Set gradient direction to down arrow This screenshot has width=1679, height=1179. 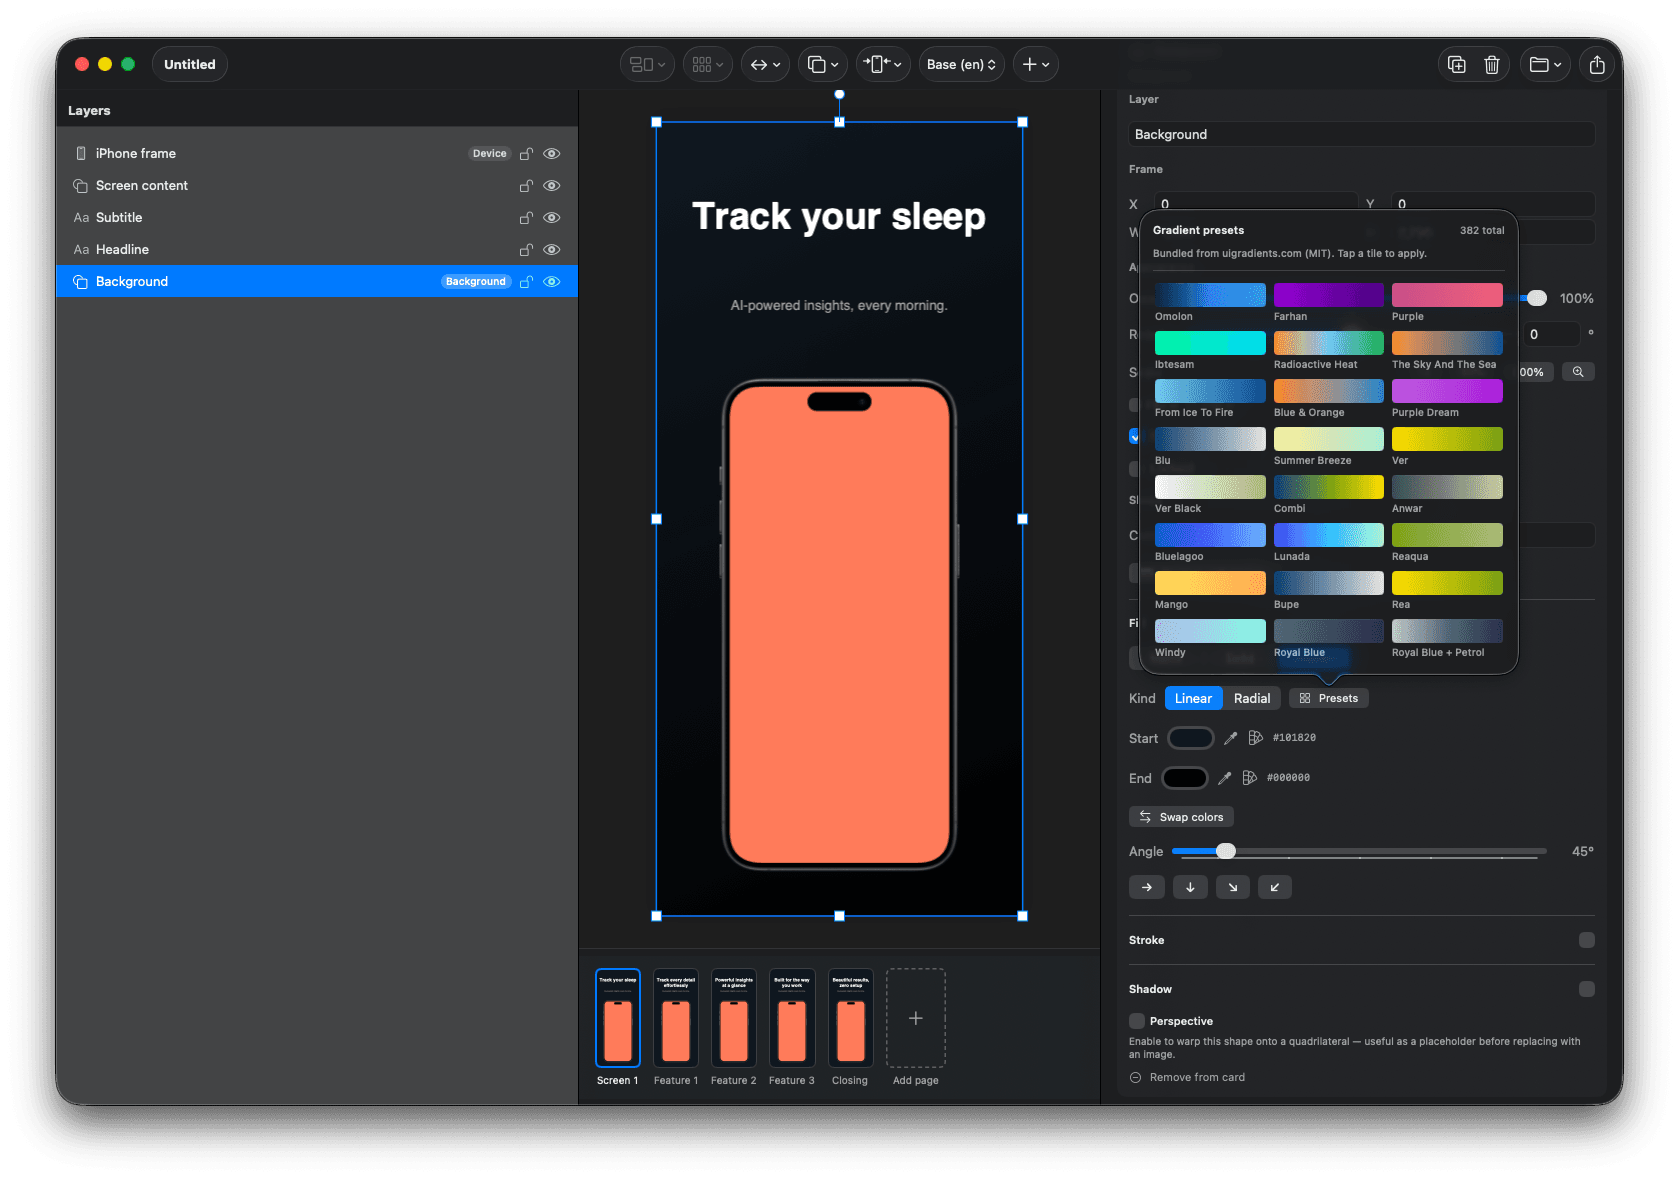pos(1190,887)
